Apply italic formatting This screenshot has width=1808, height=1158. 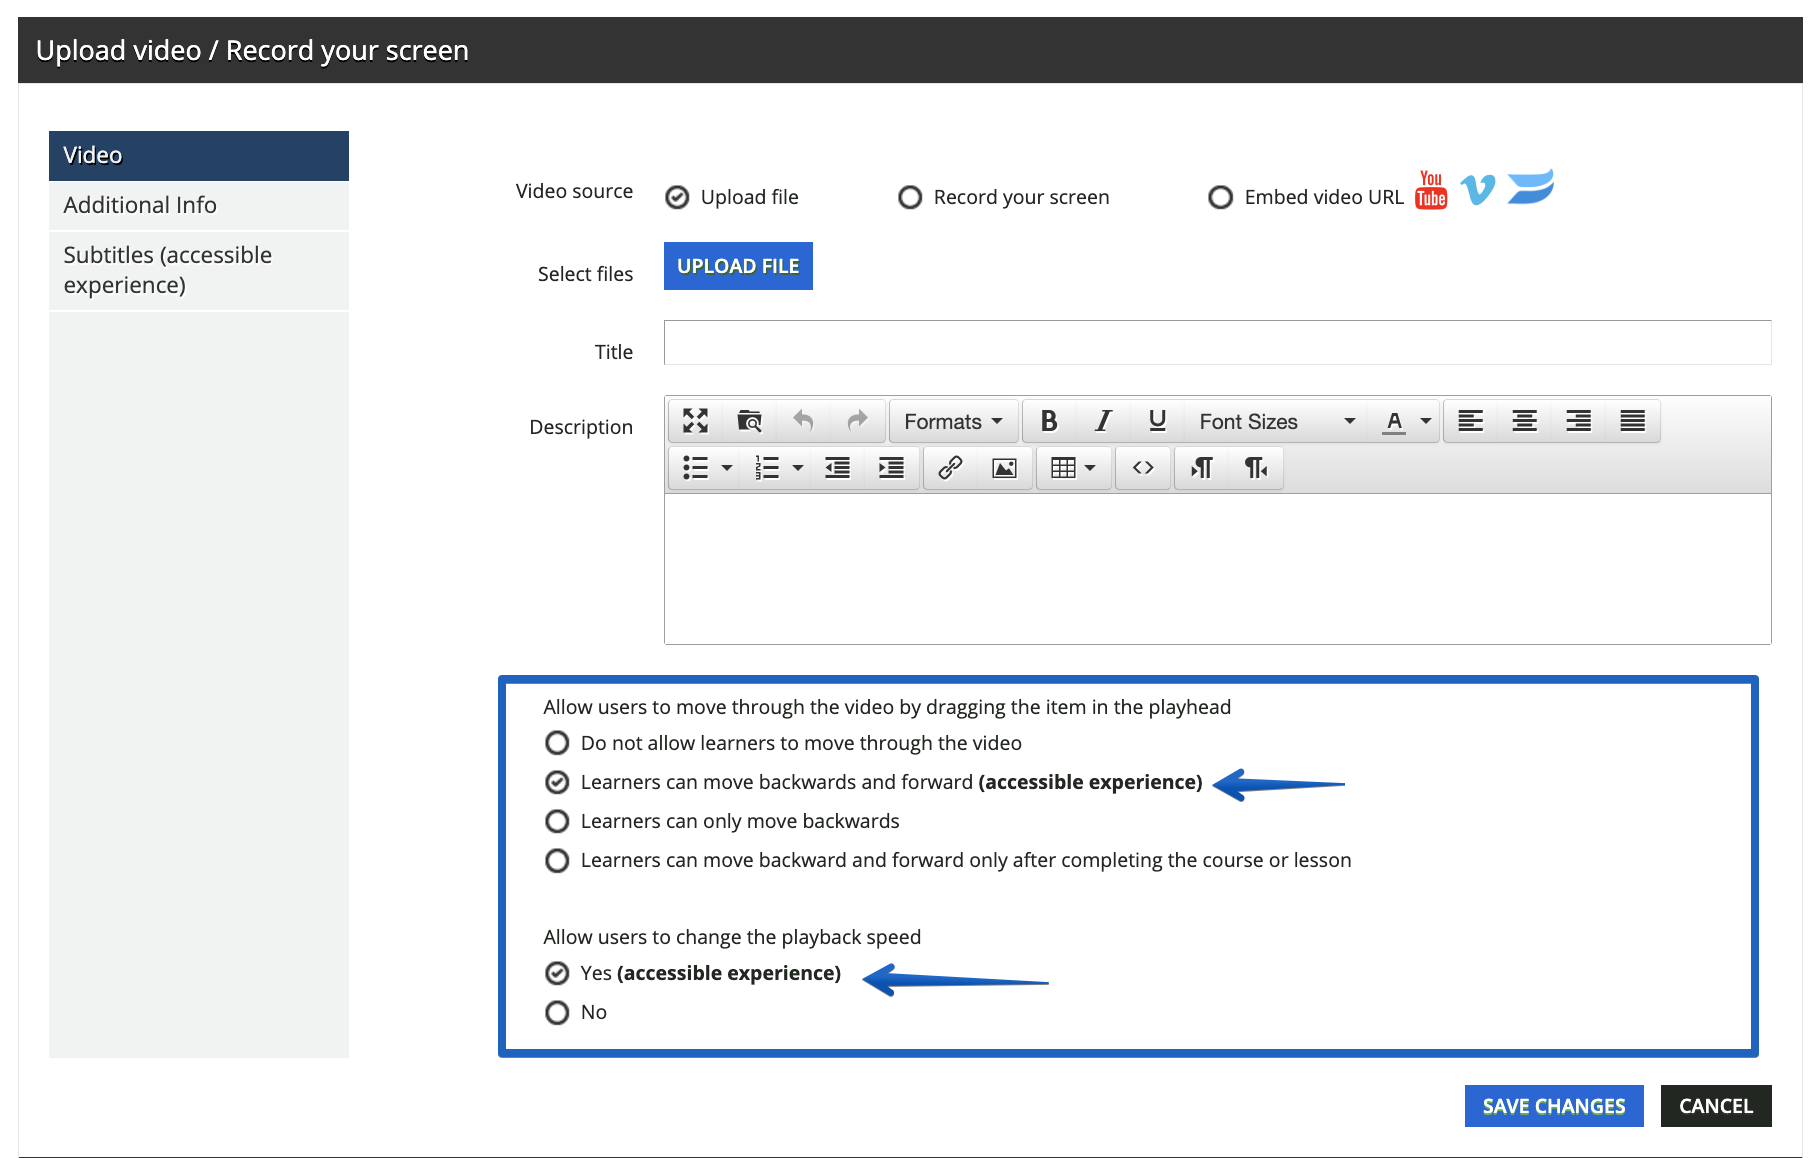1103,421
